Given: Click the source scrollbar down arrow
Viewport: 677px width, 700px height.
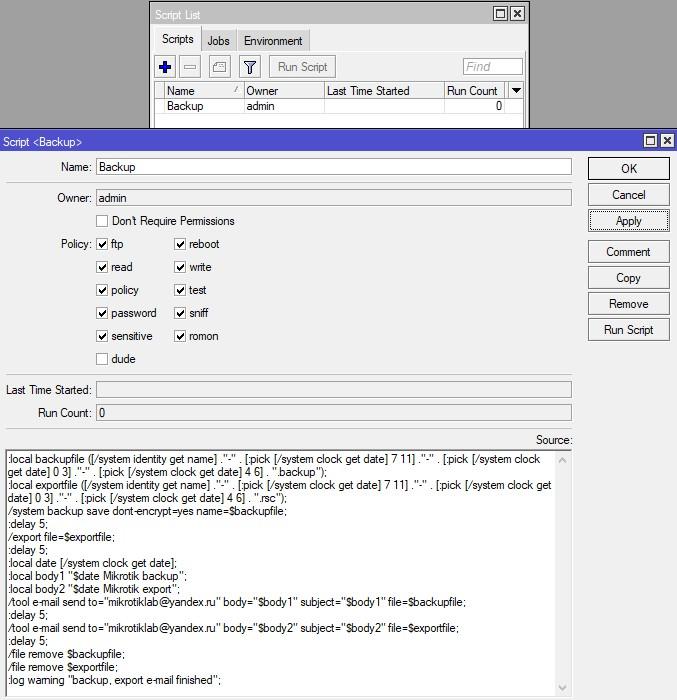Looking at the screenshot, I should tap(563, 688).
